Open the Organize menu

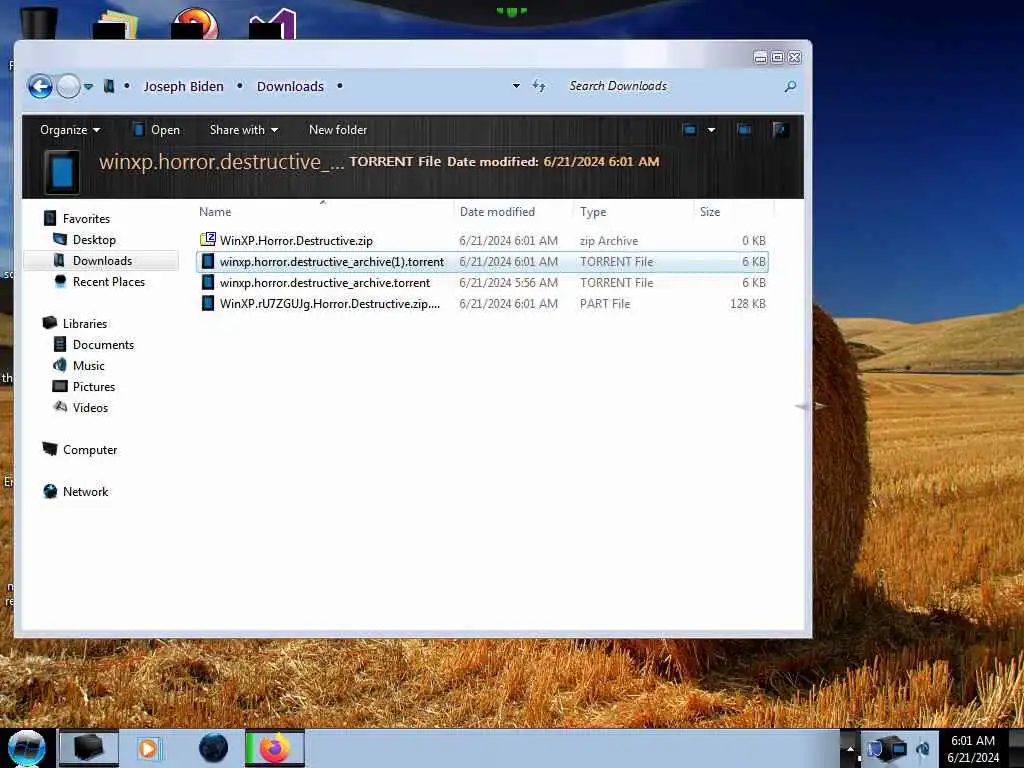click(70, 130)
